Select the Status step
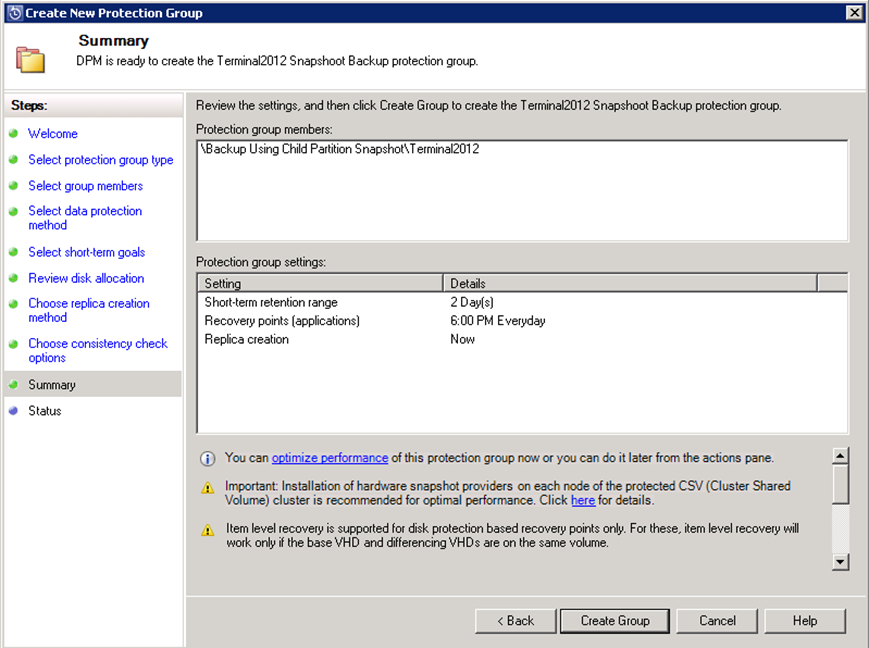 (x=44, y=411)
